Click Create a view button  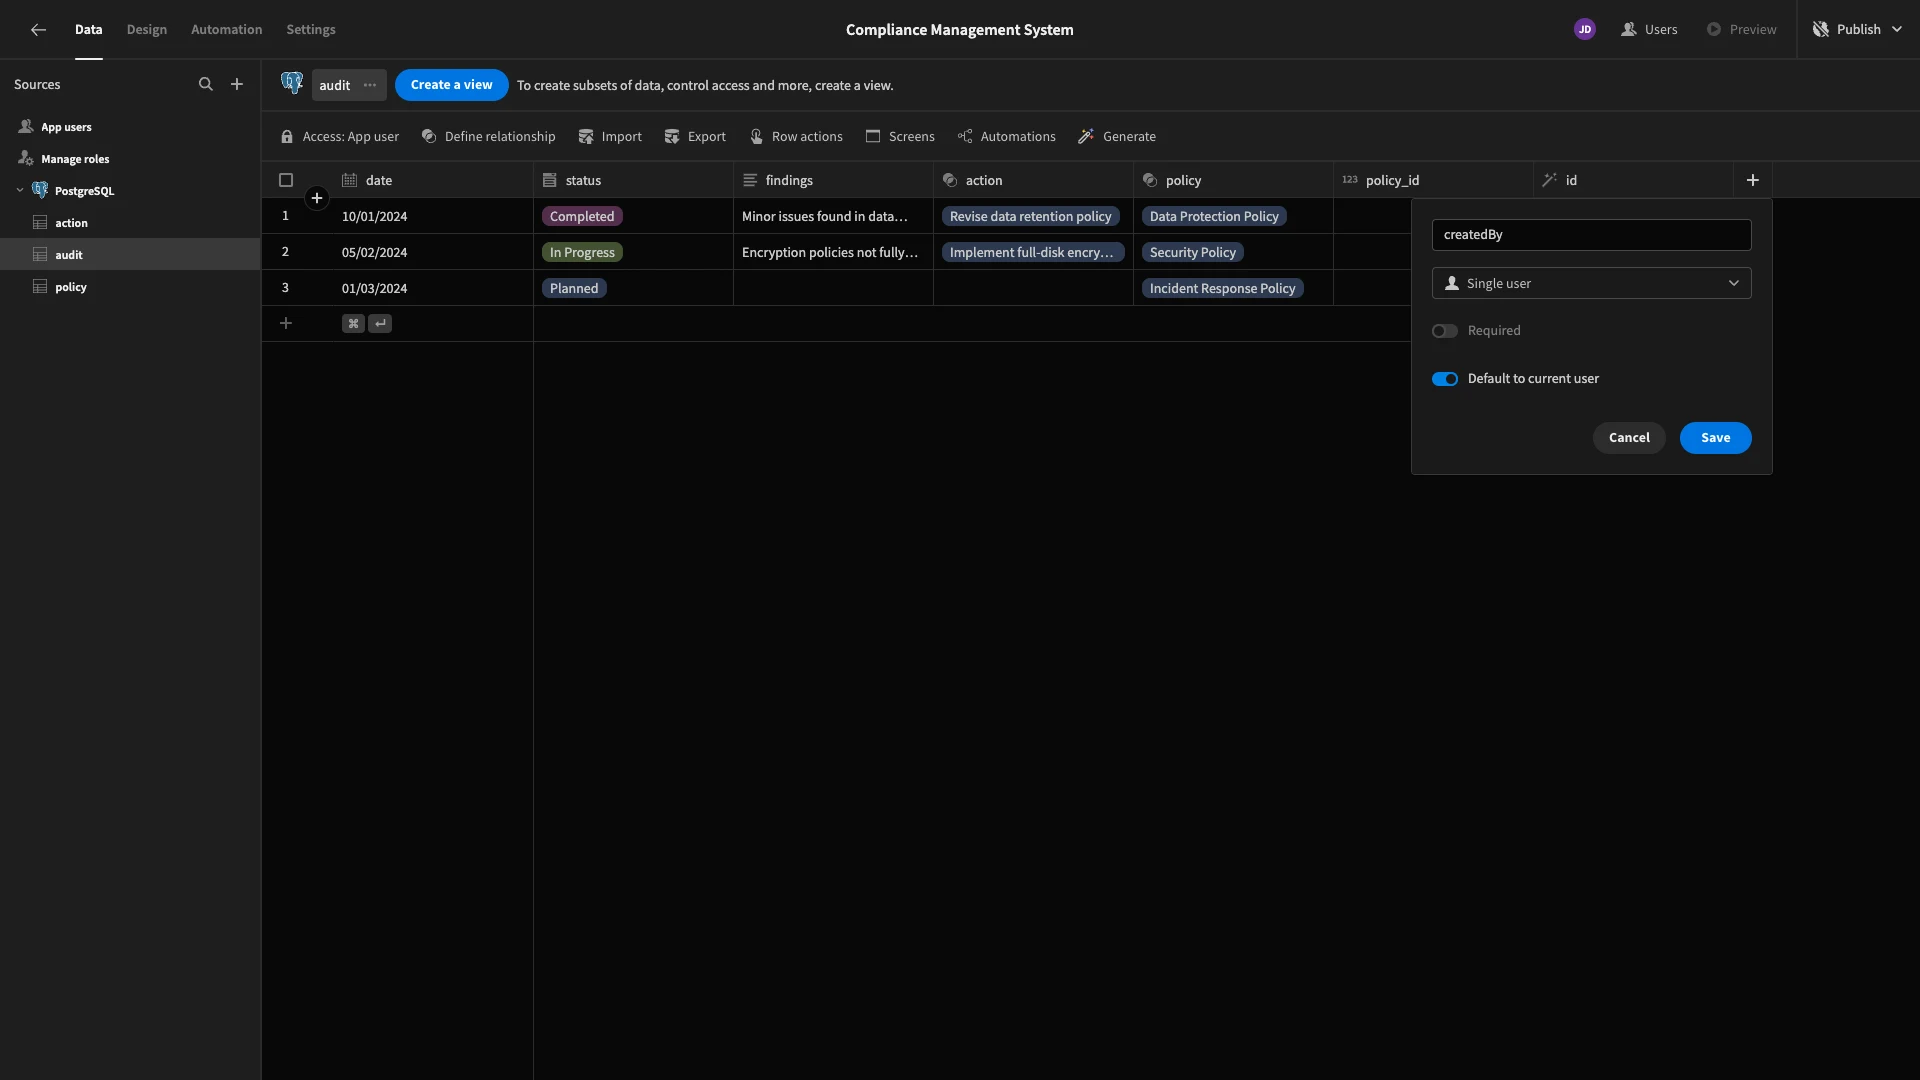[451, 85]
